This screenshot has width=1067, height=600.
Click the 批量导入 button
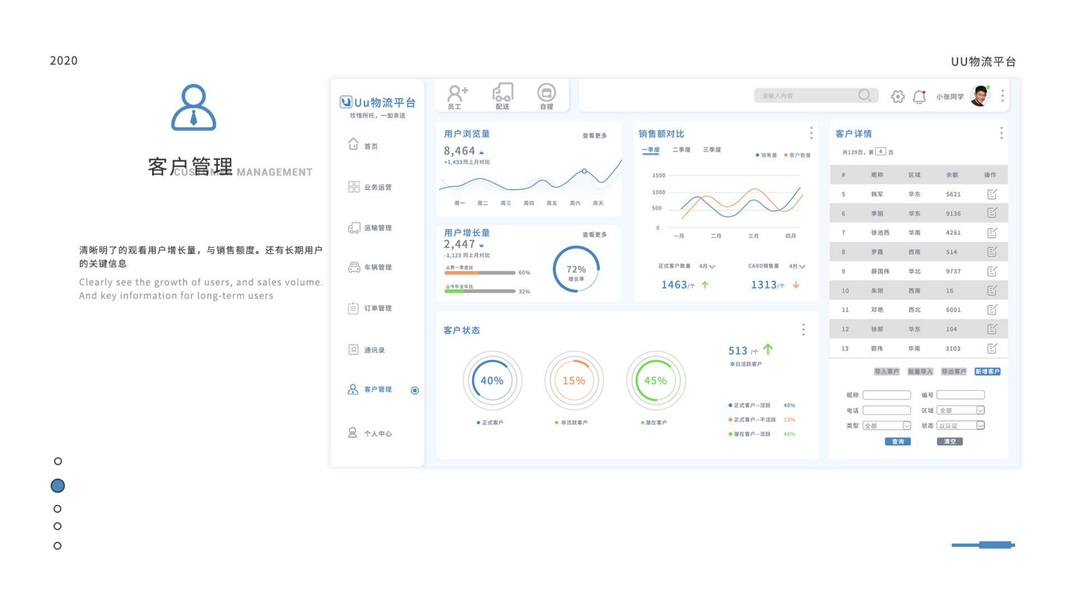click(920, 371)
